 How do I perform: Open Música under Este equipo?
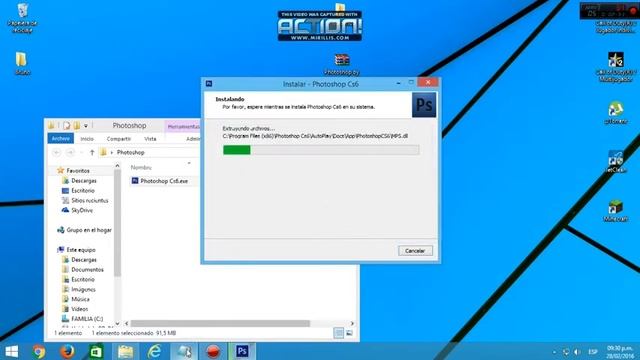80,299
